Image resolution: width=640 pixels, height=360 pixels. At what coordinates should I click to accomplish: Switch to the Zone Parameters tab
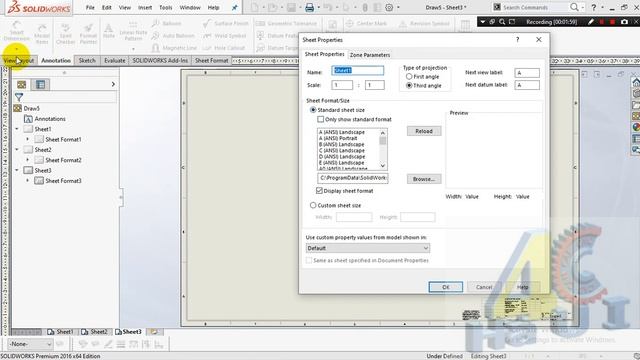370,55
